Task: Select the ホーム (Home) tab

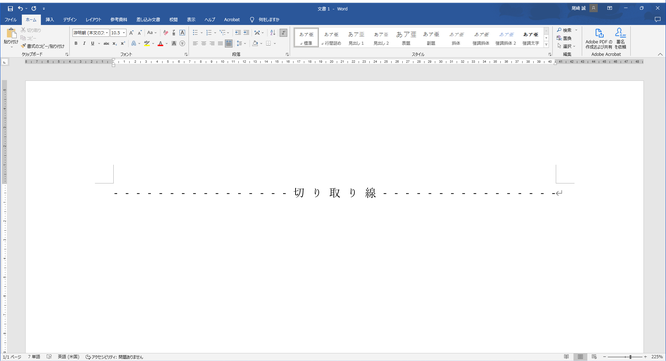Action: [31, 20]
